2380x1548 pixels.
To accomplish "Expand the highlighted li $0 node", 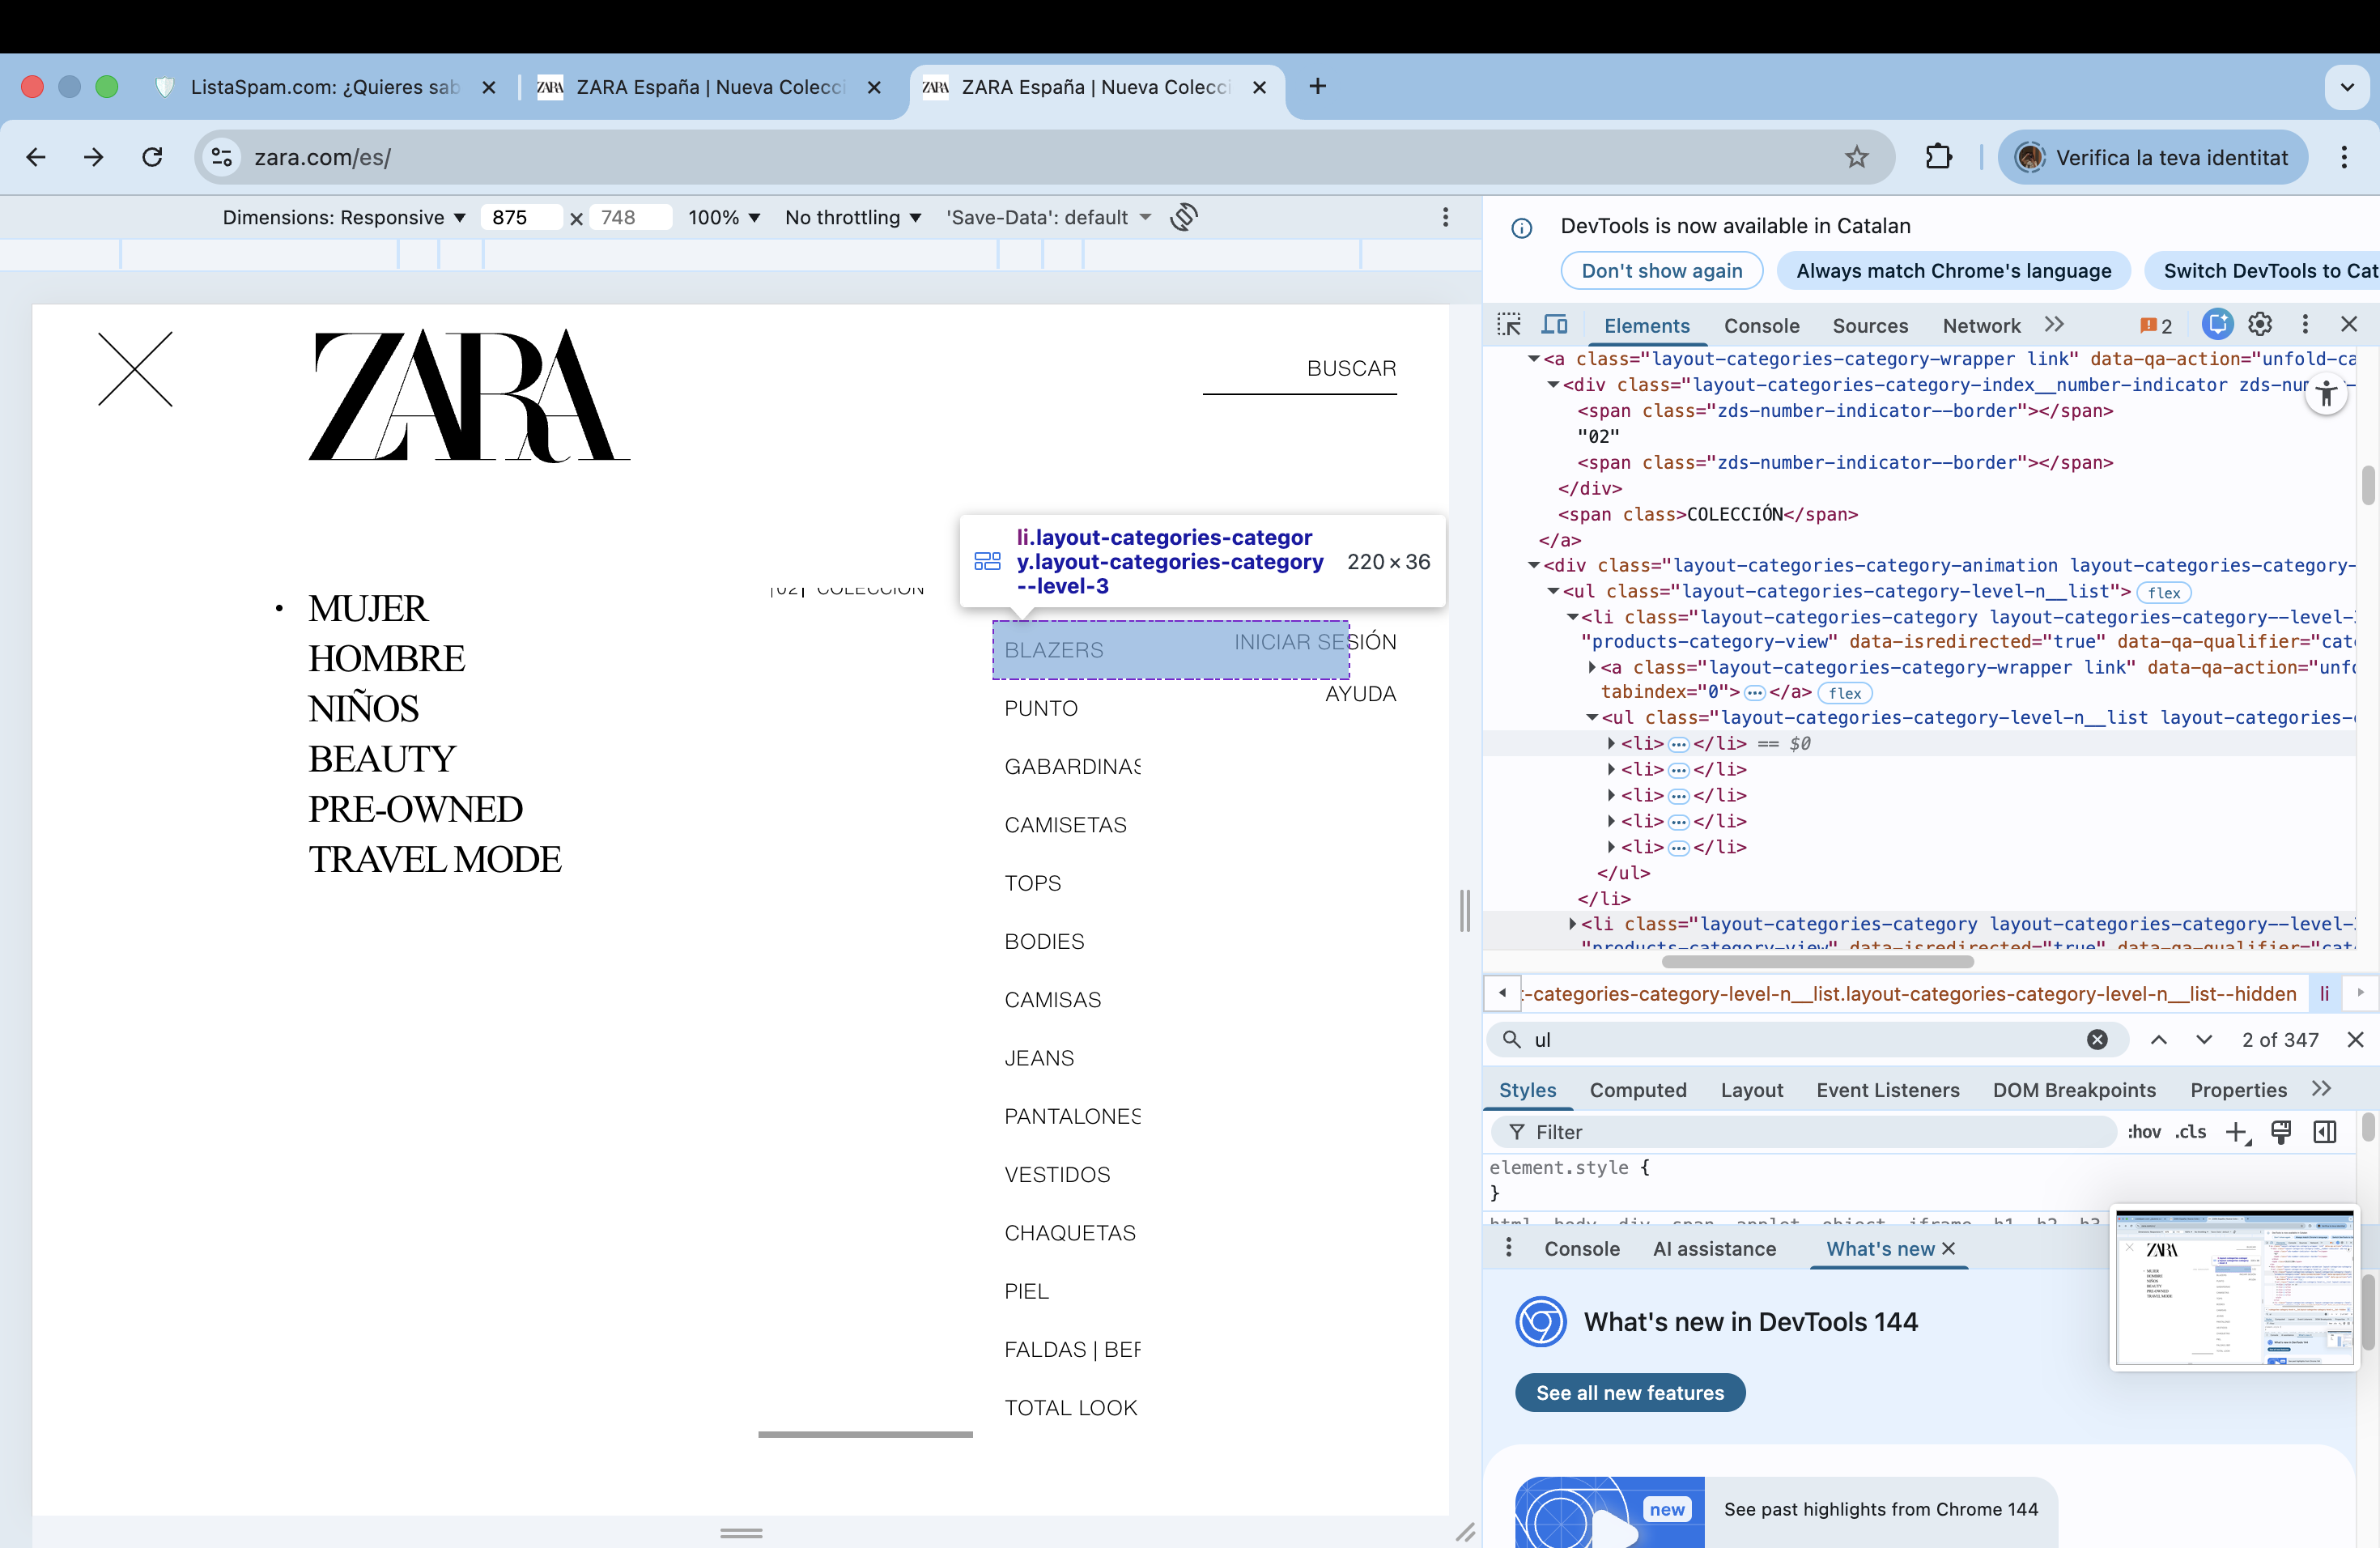I will 1611,744.
